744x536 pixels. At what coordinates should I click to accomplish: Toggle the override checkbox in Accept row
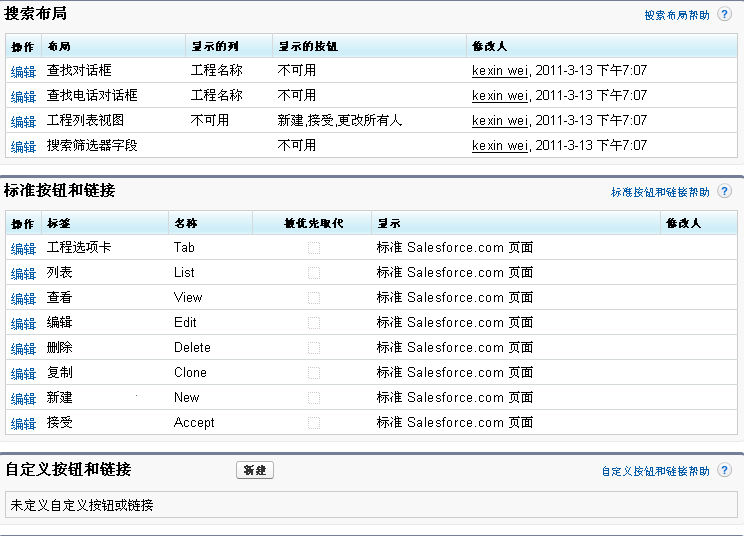(x=314, y=423)
